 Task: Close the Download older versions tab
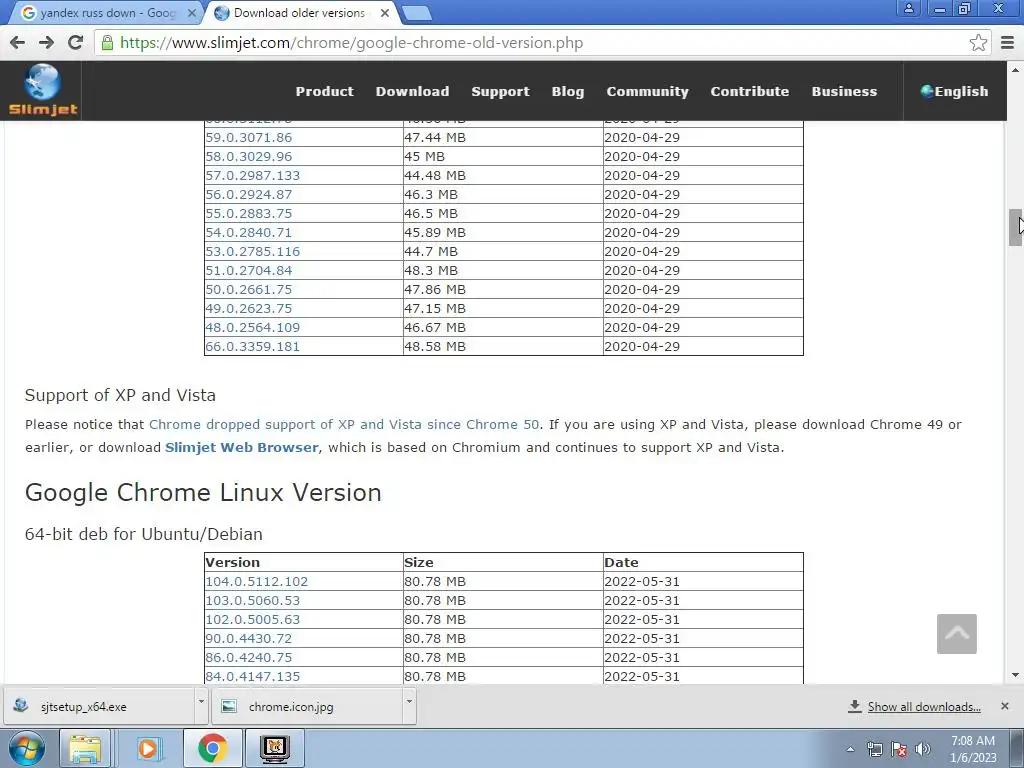tap(385, 13)
